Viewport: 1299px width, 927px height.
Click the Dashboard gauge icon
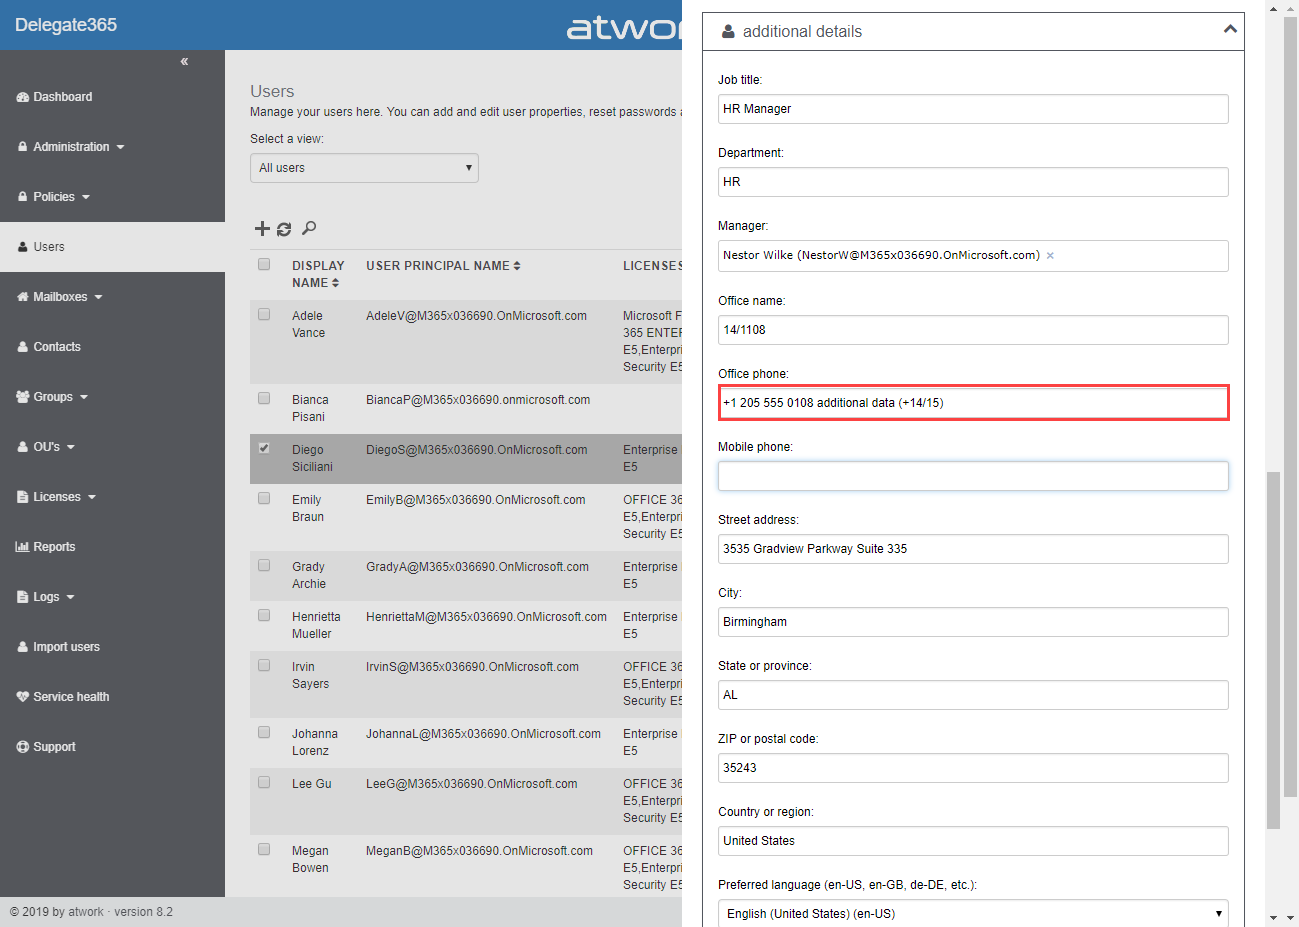(23, 97)
